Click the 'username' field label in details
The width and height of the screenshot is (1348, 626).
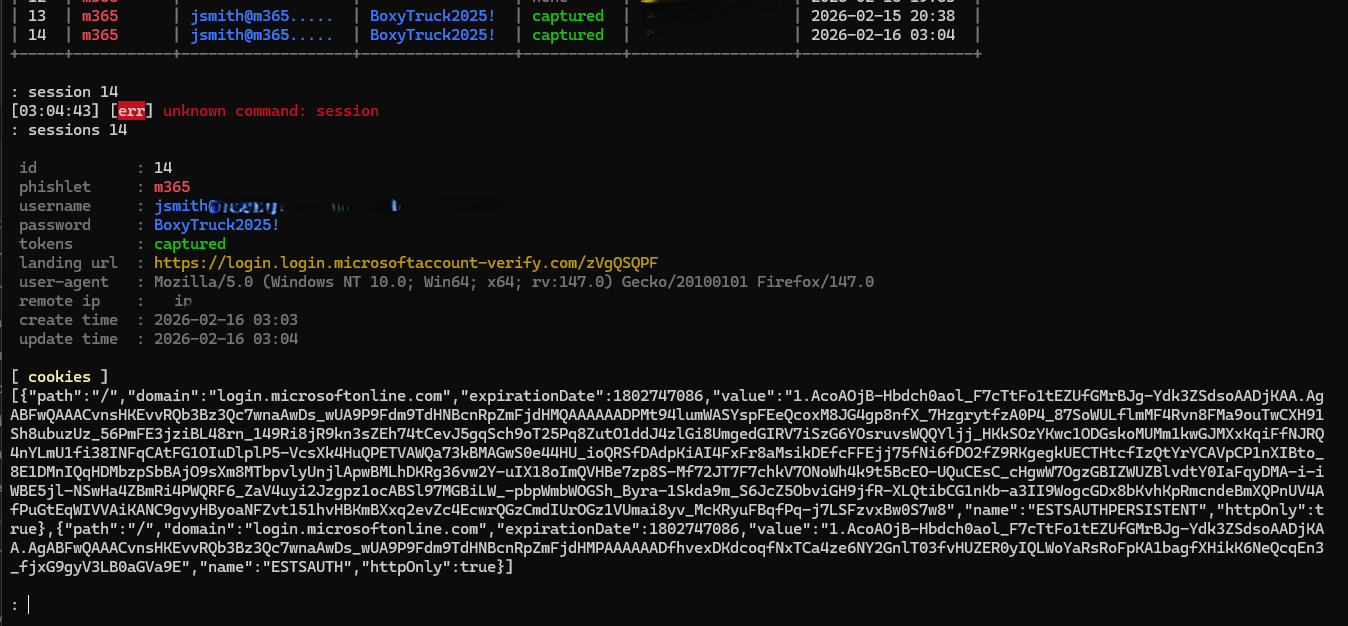click(x=55, y=206)
